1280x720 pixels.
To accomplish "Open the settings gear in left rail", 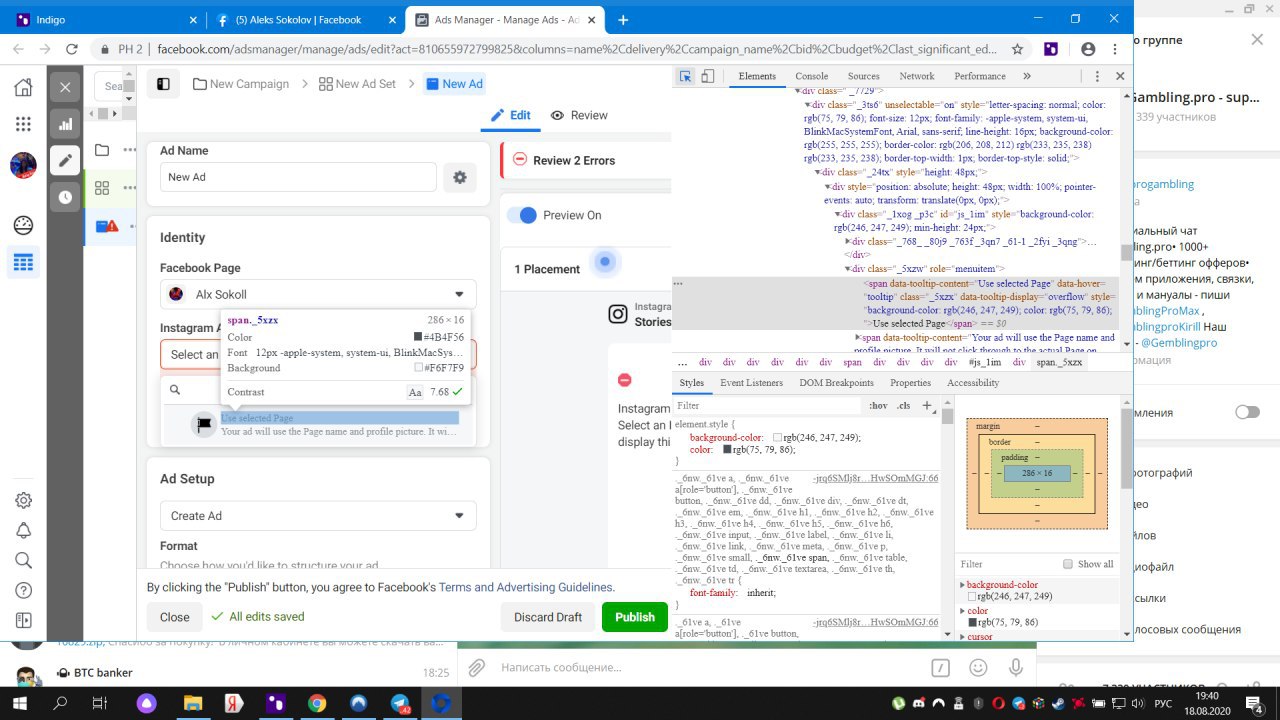I will pyautogui.click(x=23, y=500).
